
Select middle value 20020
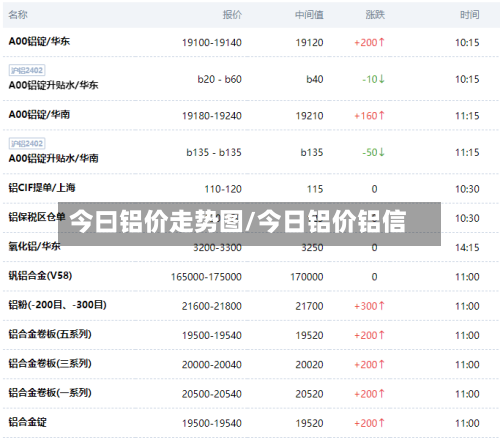309,365
